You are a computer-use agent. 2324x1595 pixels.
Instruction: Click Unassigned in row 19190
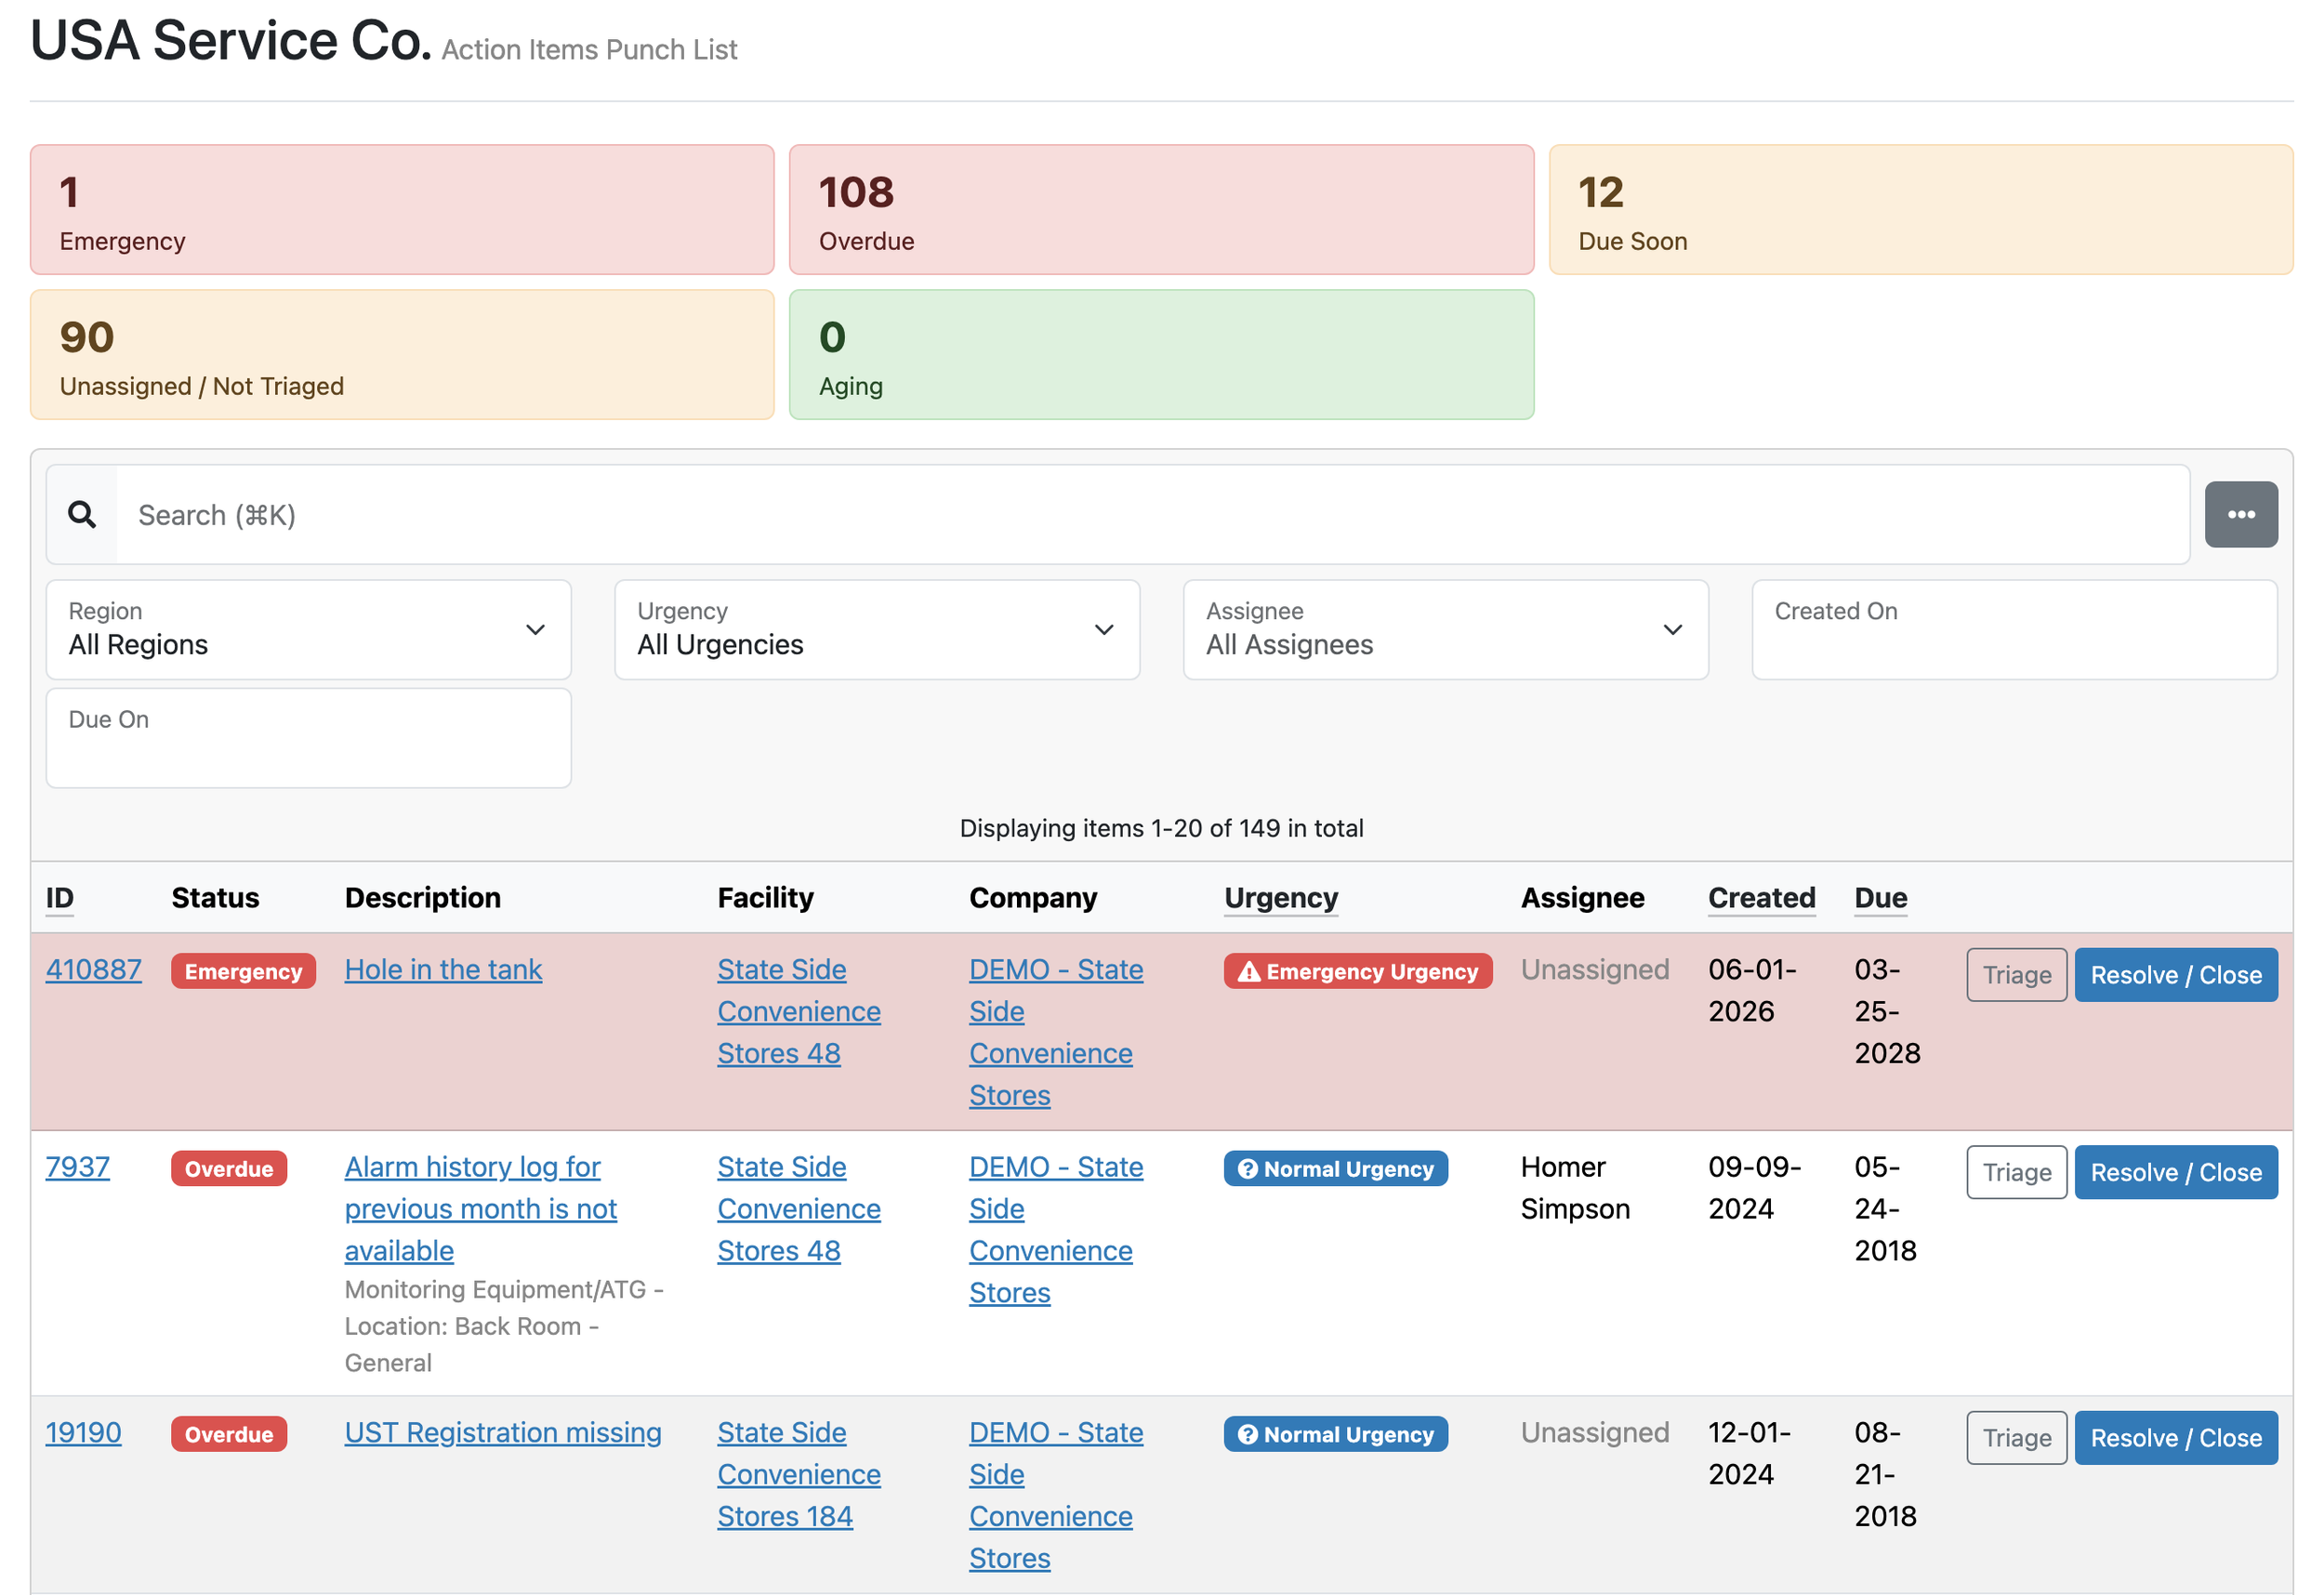pos(1595,1432)
